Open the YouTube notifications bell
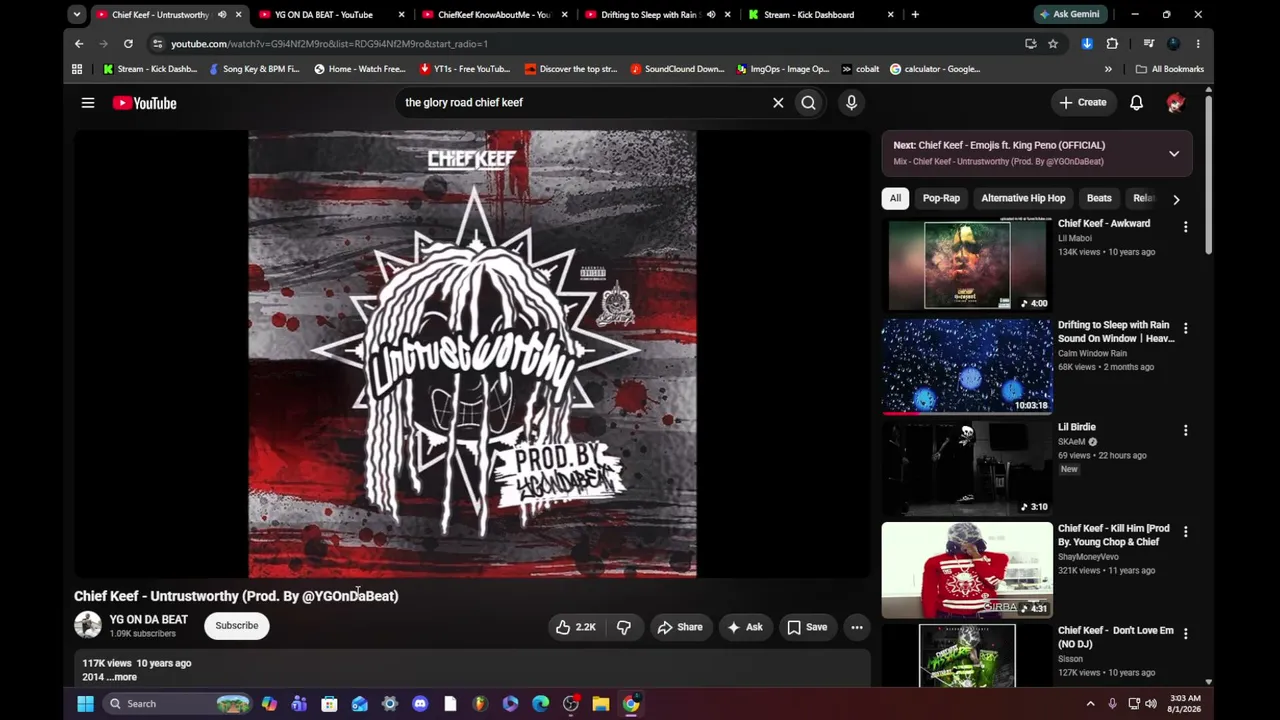Image resolution: width=1280 pixels, height=720 pixels. (1136, 102)
